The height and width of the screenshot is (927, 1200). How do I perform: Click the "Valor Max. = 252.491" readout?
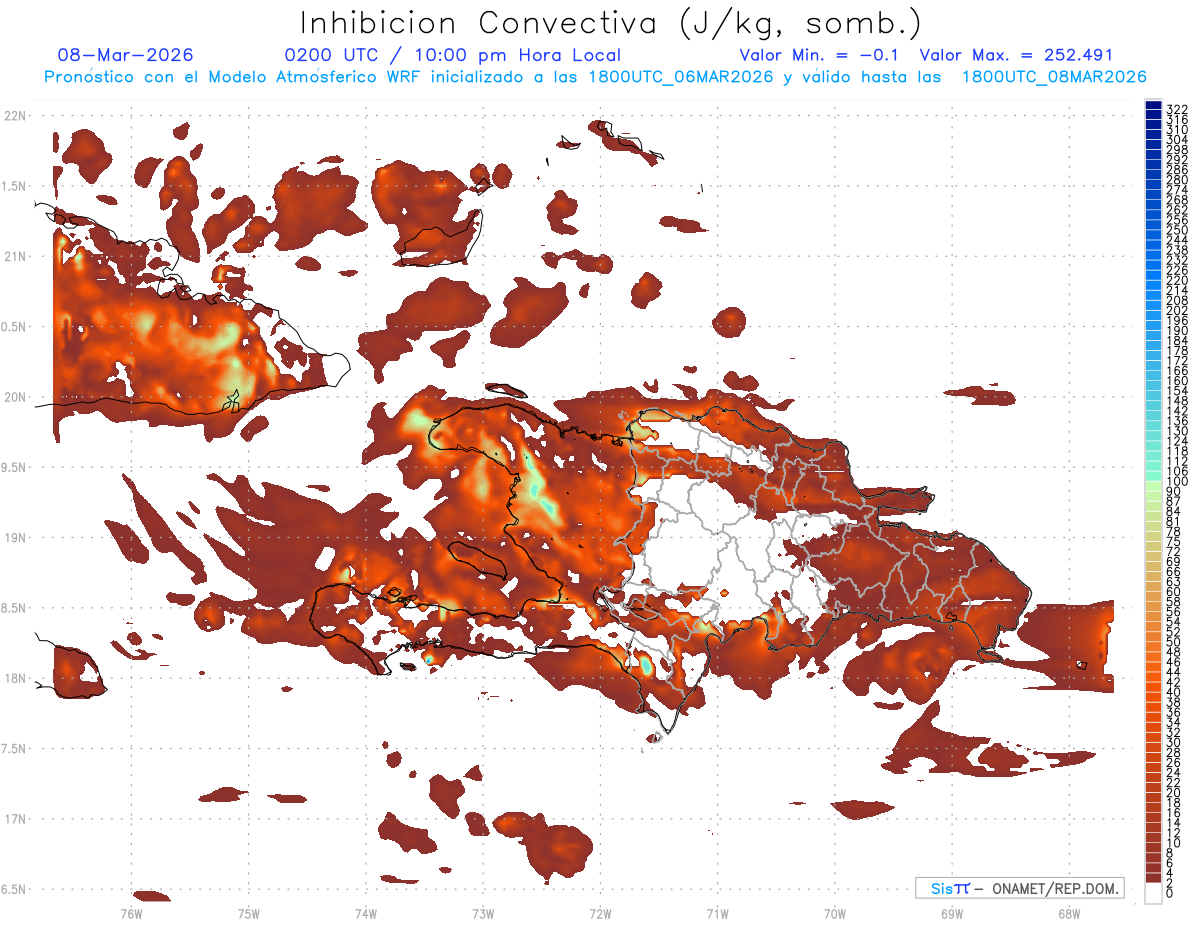(x=1016, y=55)
